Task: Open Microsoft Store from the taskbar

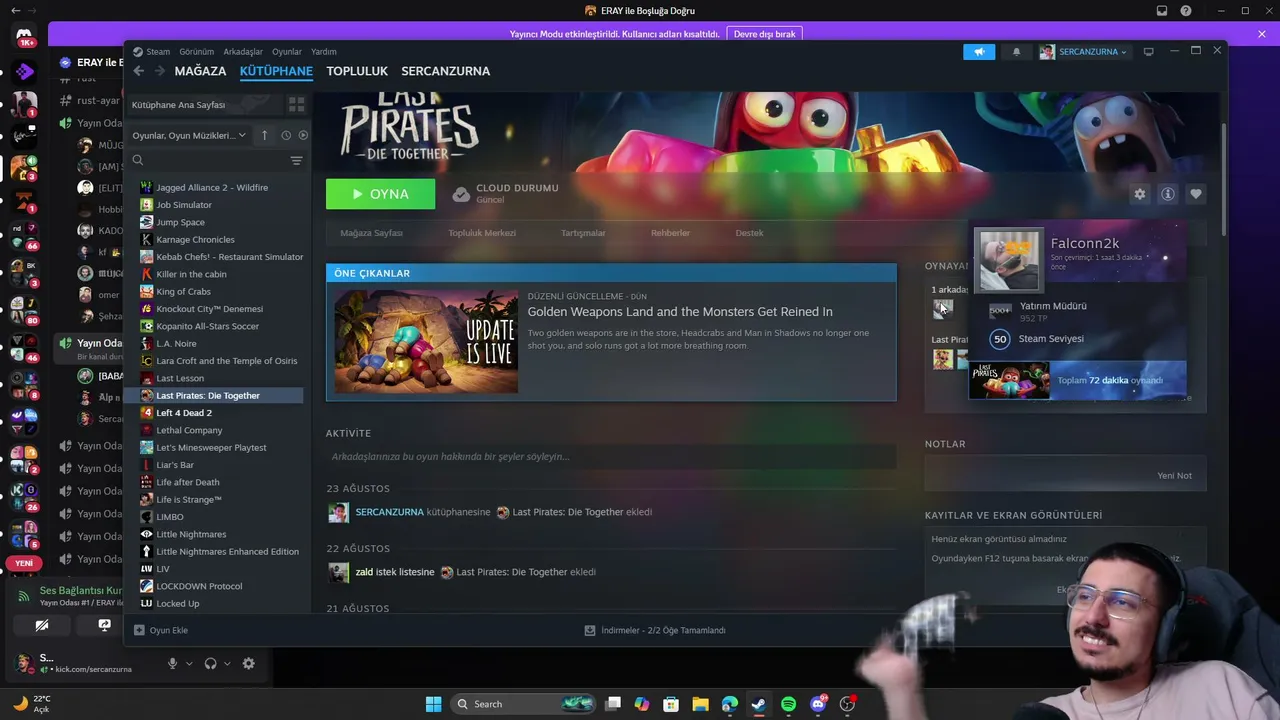Action: [x=671, y=704]
